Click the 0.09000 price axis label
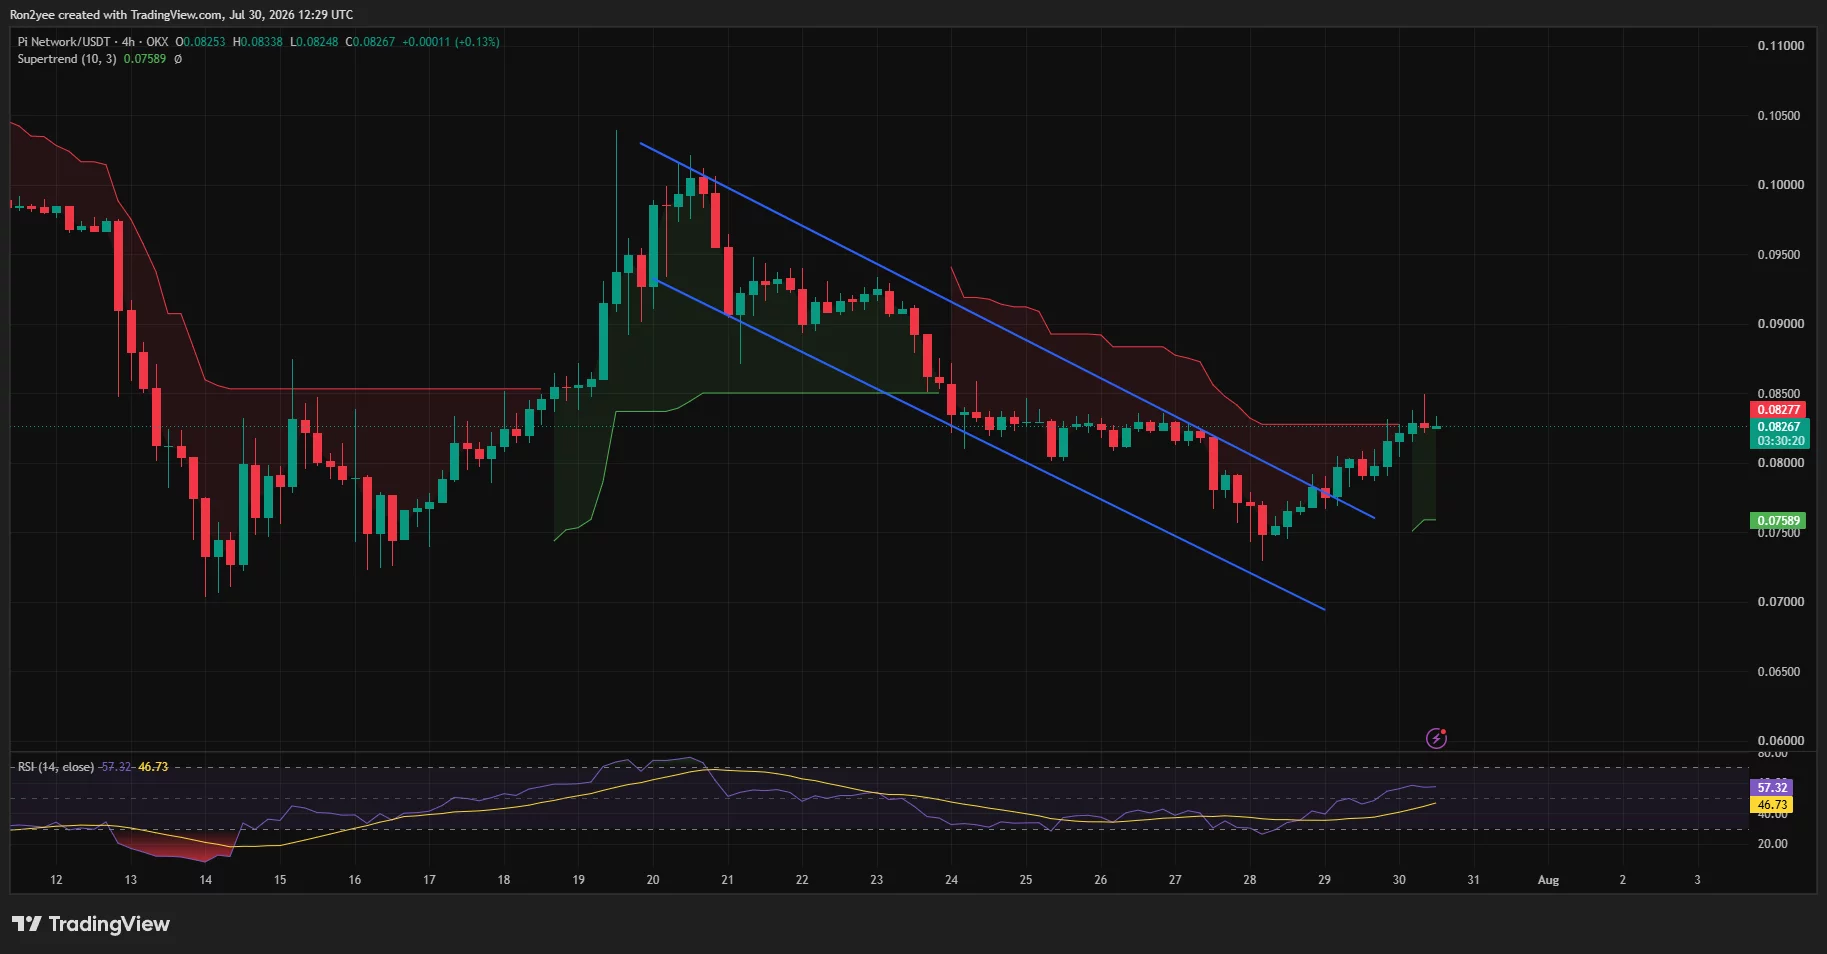 (x=1781, y=324)
